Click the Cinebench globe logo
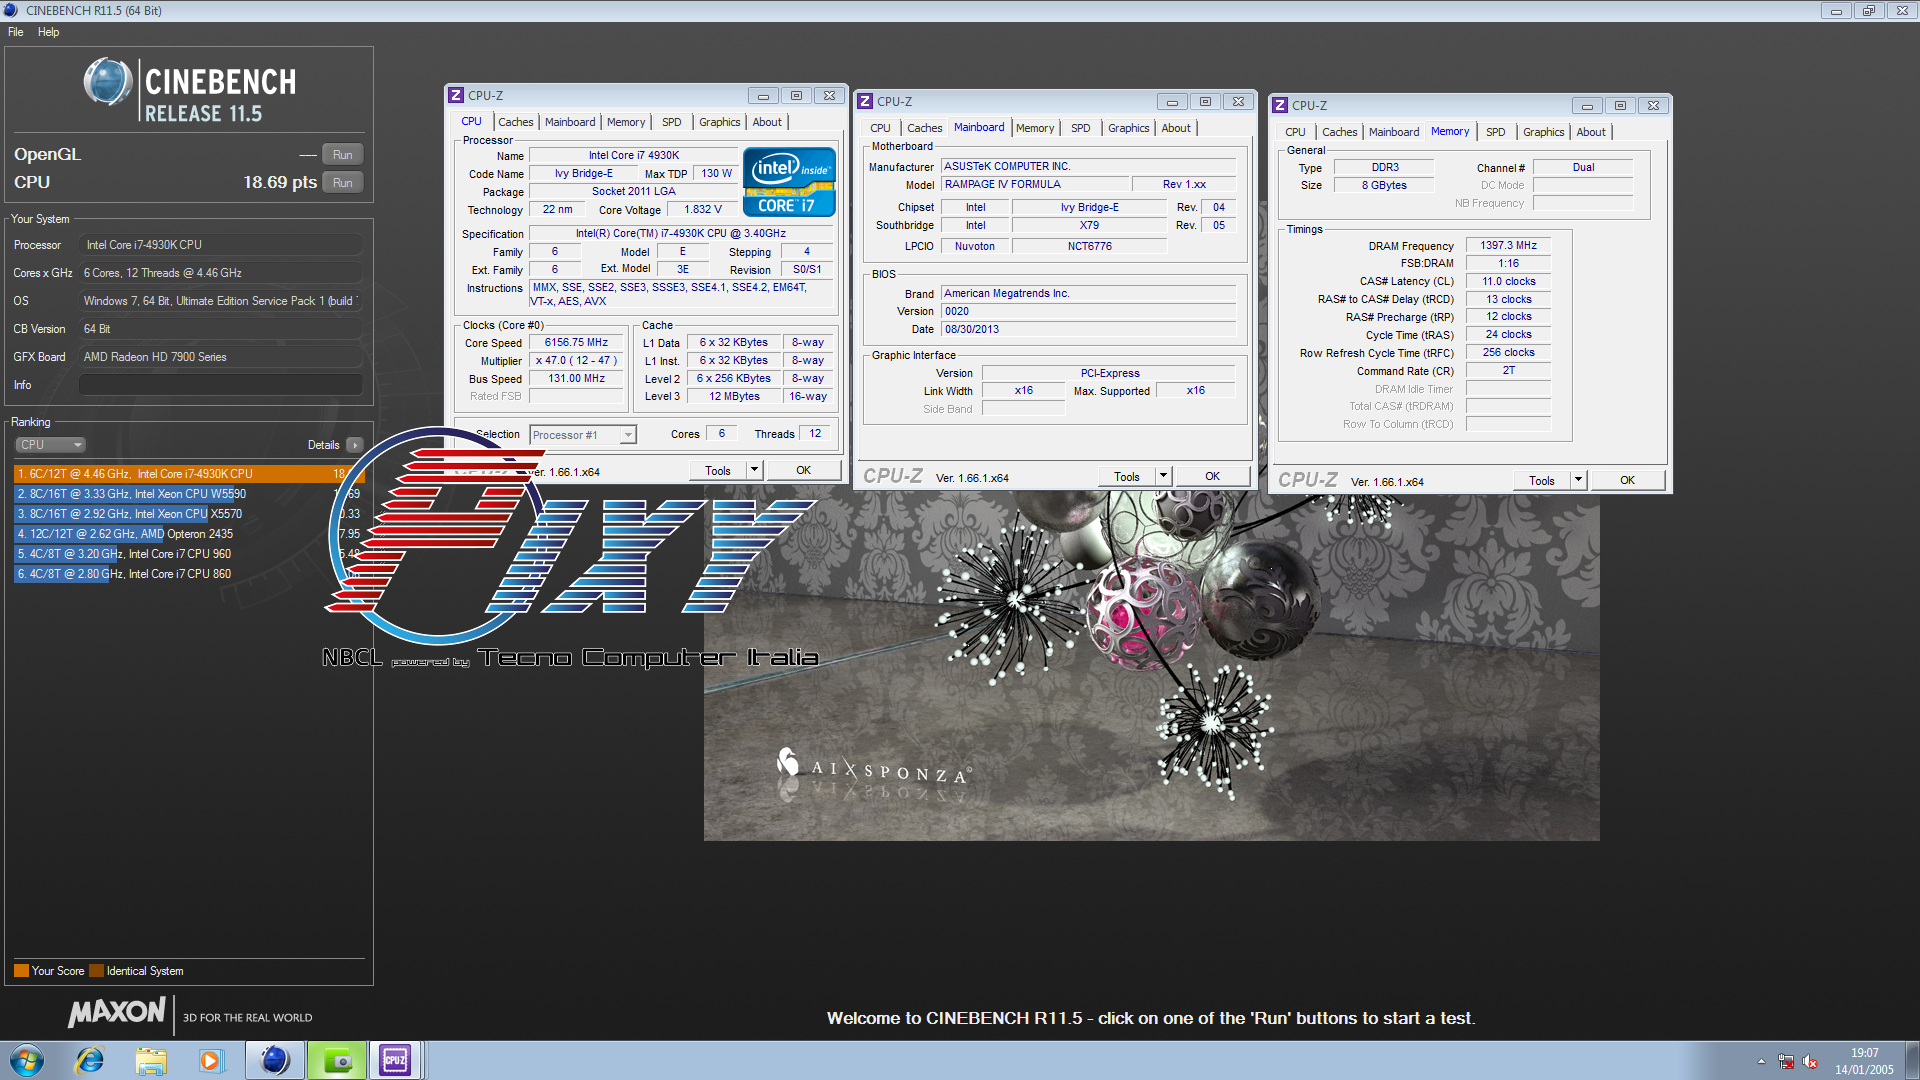1920x1080 pixels. (x=108, y=82)
